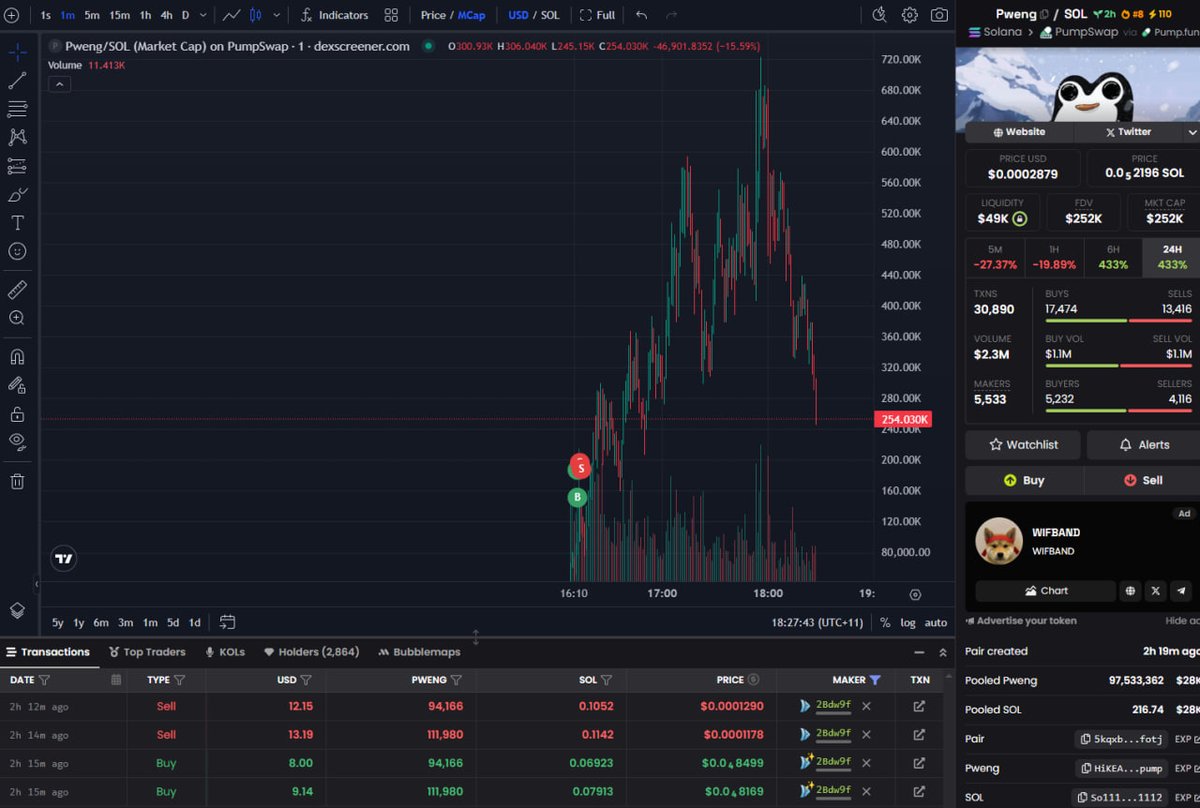Select the text drawing tool
Viewport: 1200px width, 808px height.
click(16, 224)
